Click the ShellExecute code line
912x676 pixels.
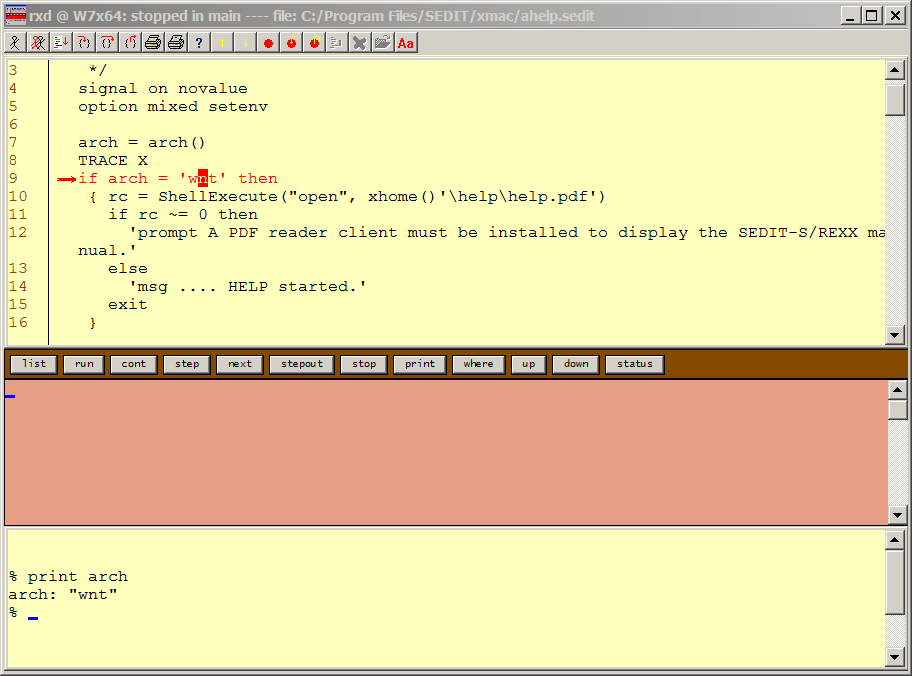pyautogui.click(x=348, y=197)
